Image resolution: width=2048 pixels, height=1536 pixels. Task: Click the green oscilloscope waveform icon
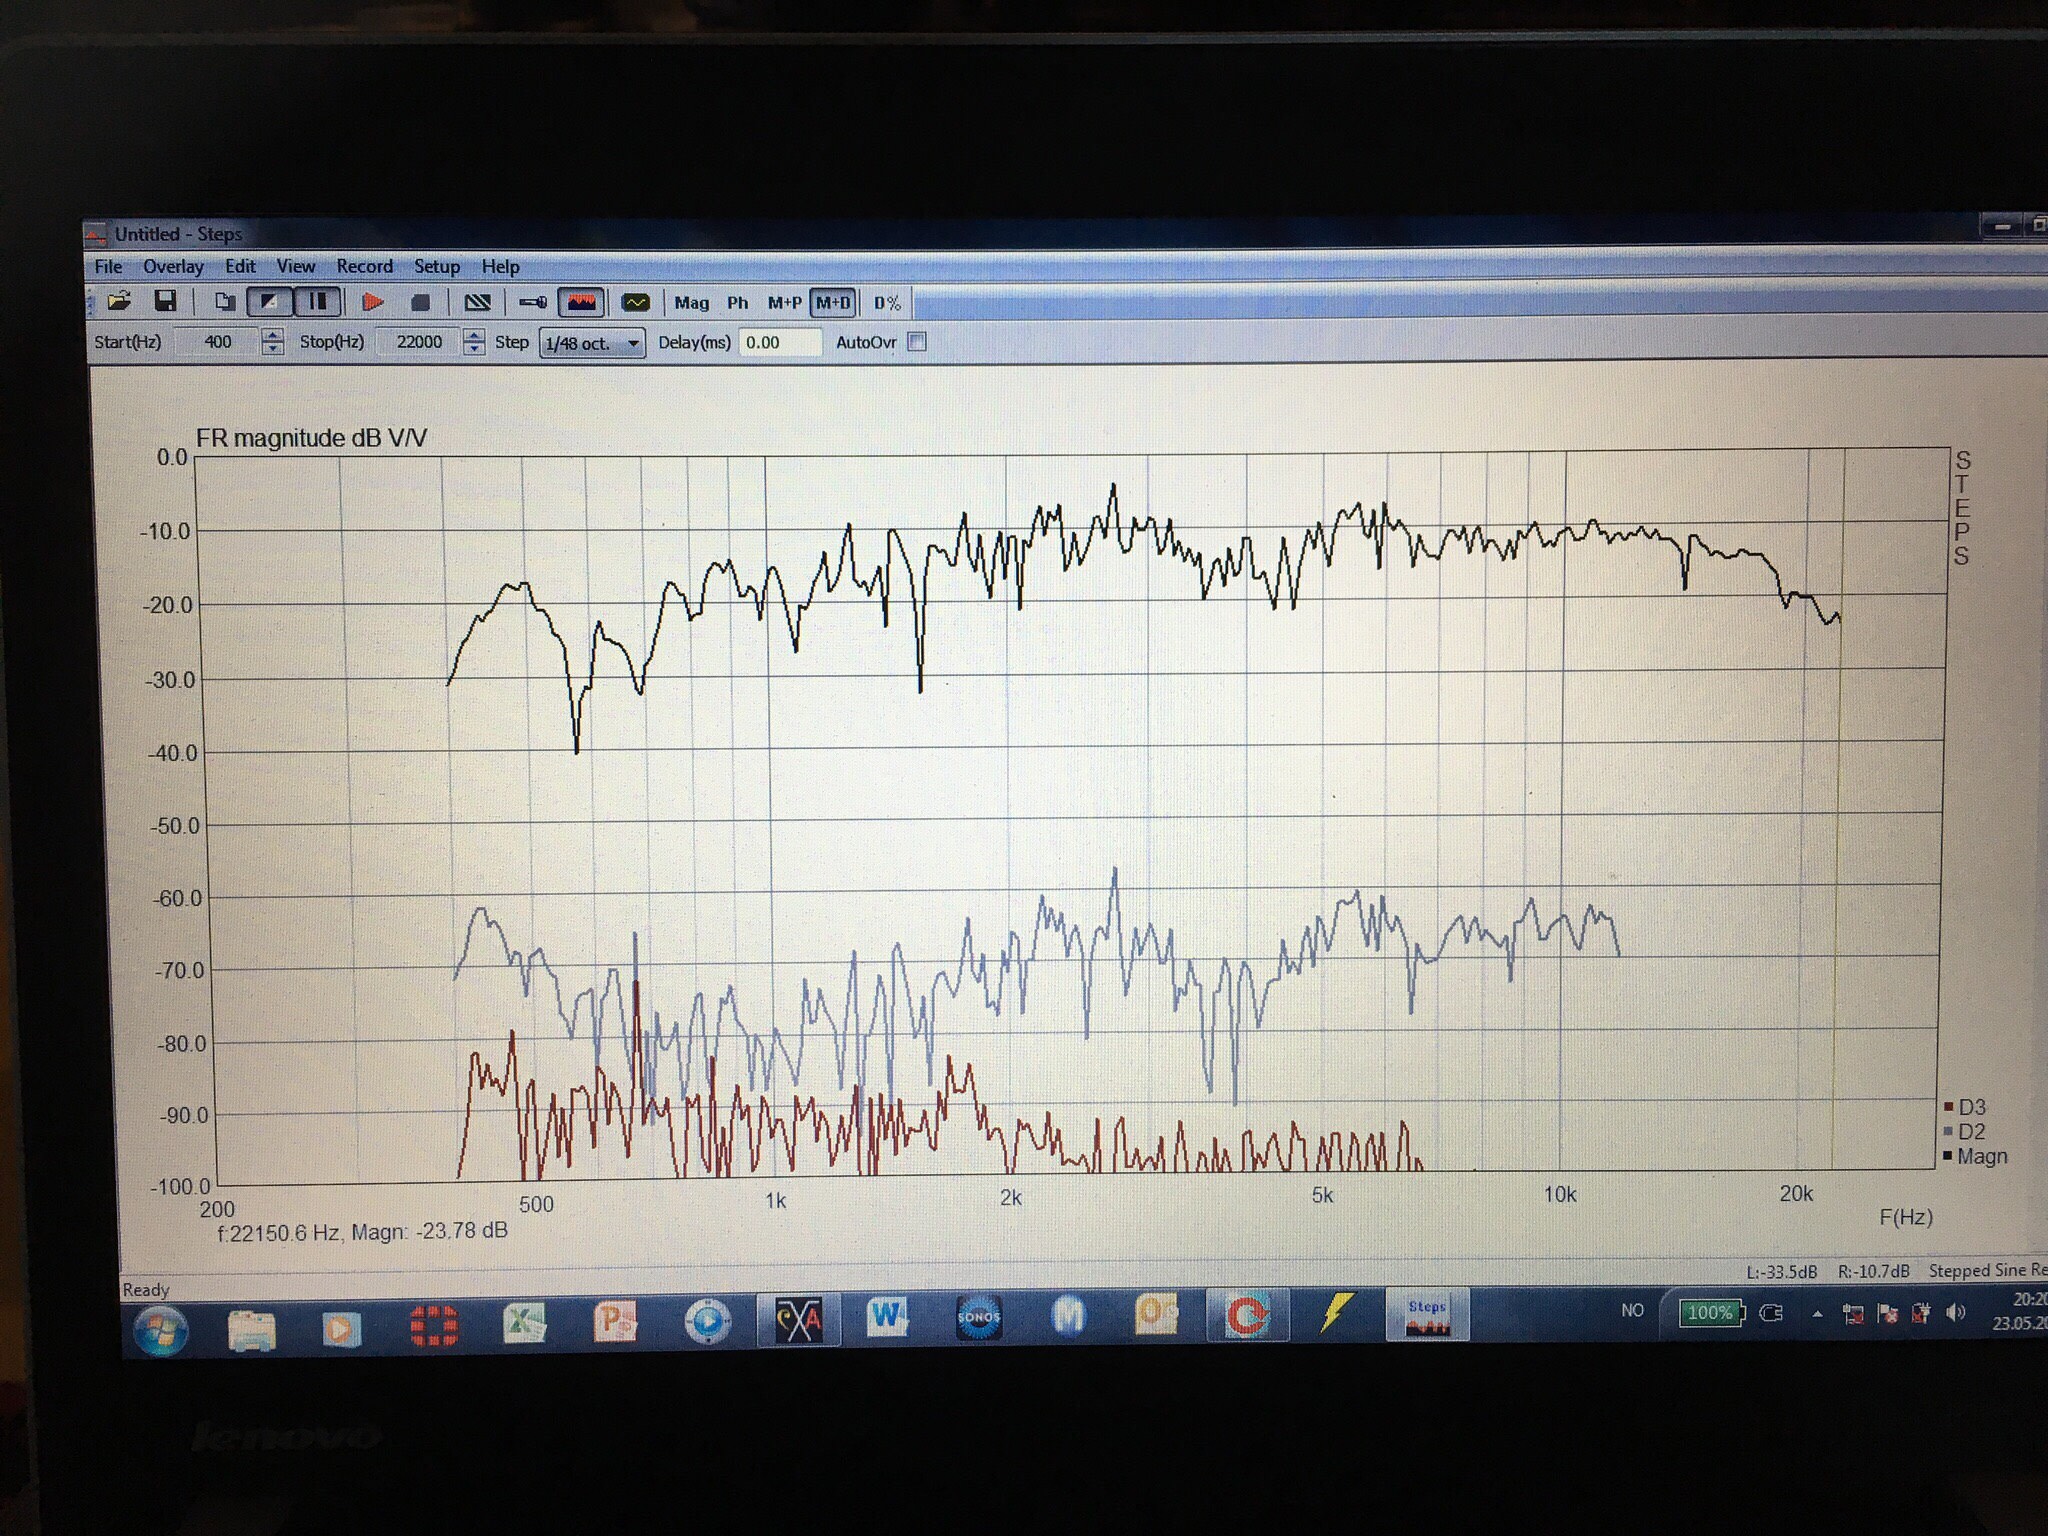(x=635, y=302)
